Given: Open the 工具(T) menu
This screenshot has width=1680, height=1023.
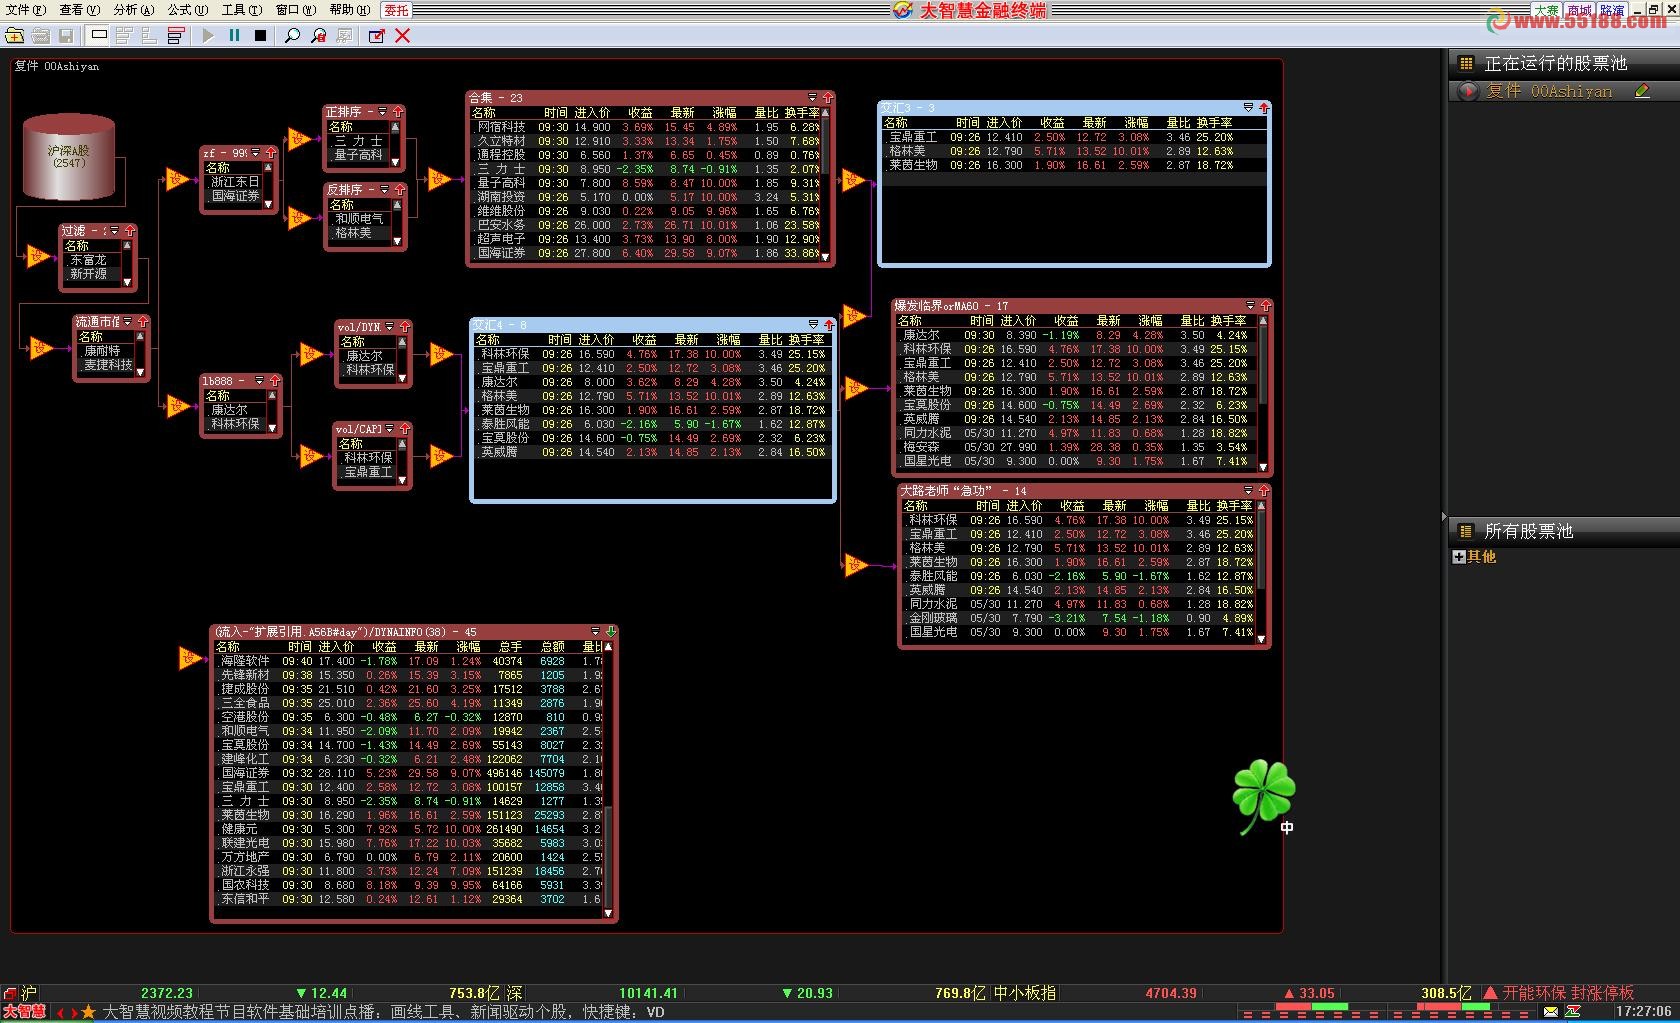Looking at the screenshot, I should (x=241, y=9).
